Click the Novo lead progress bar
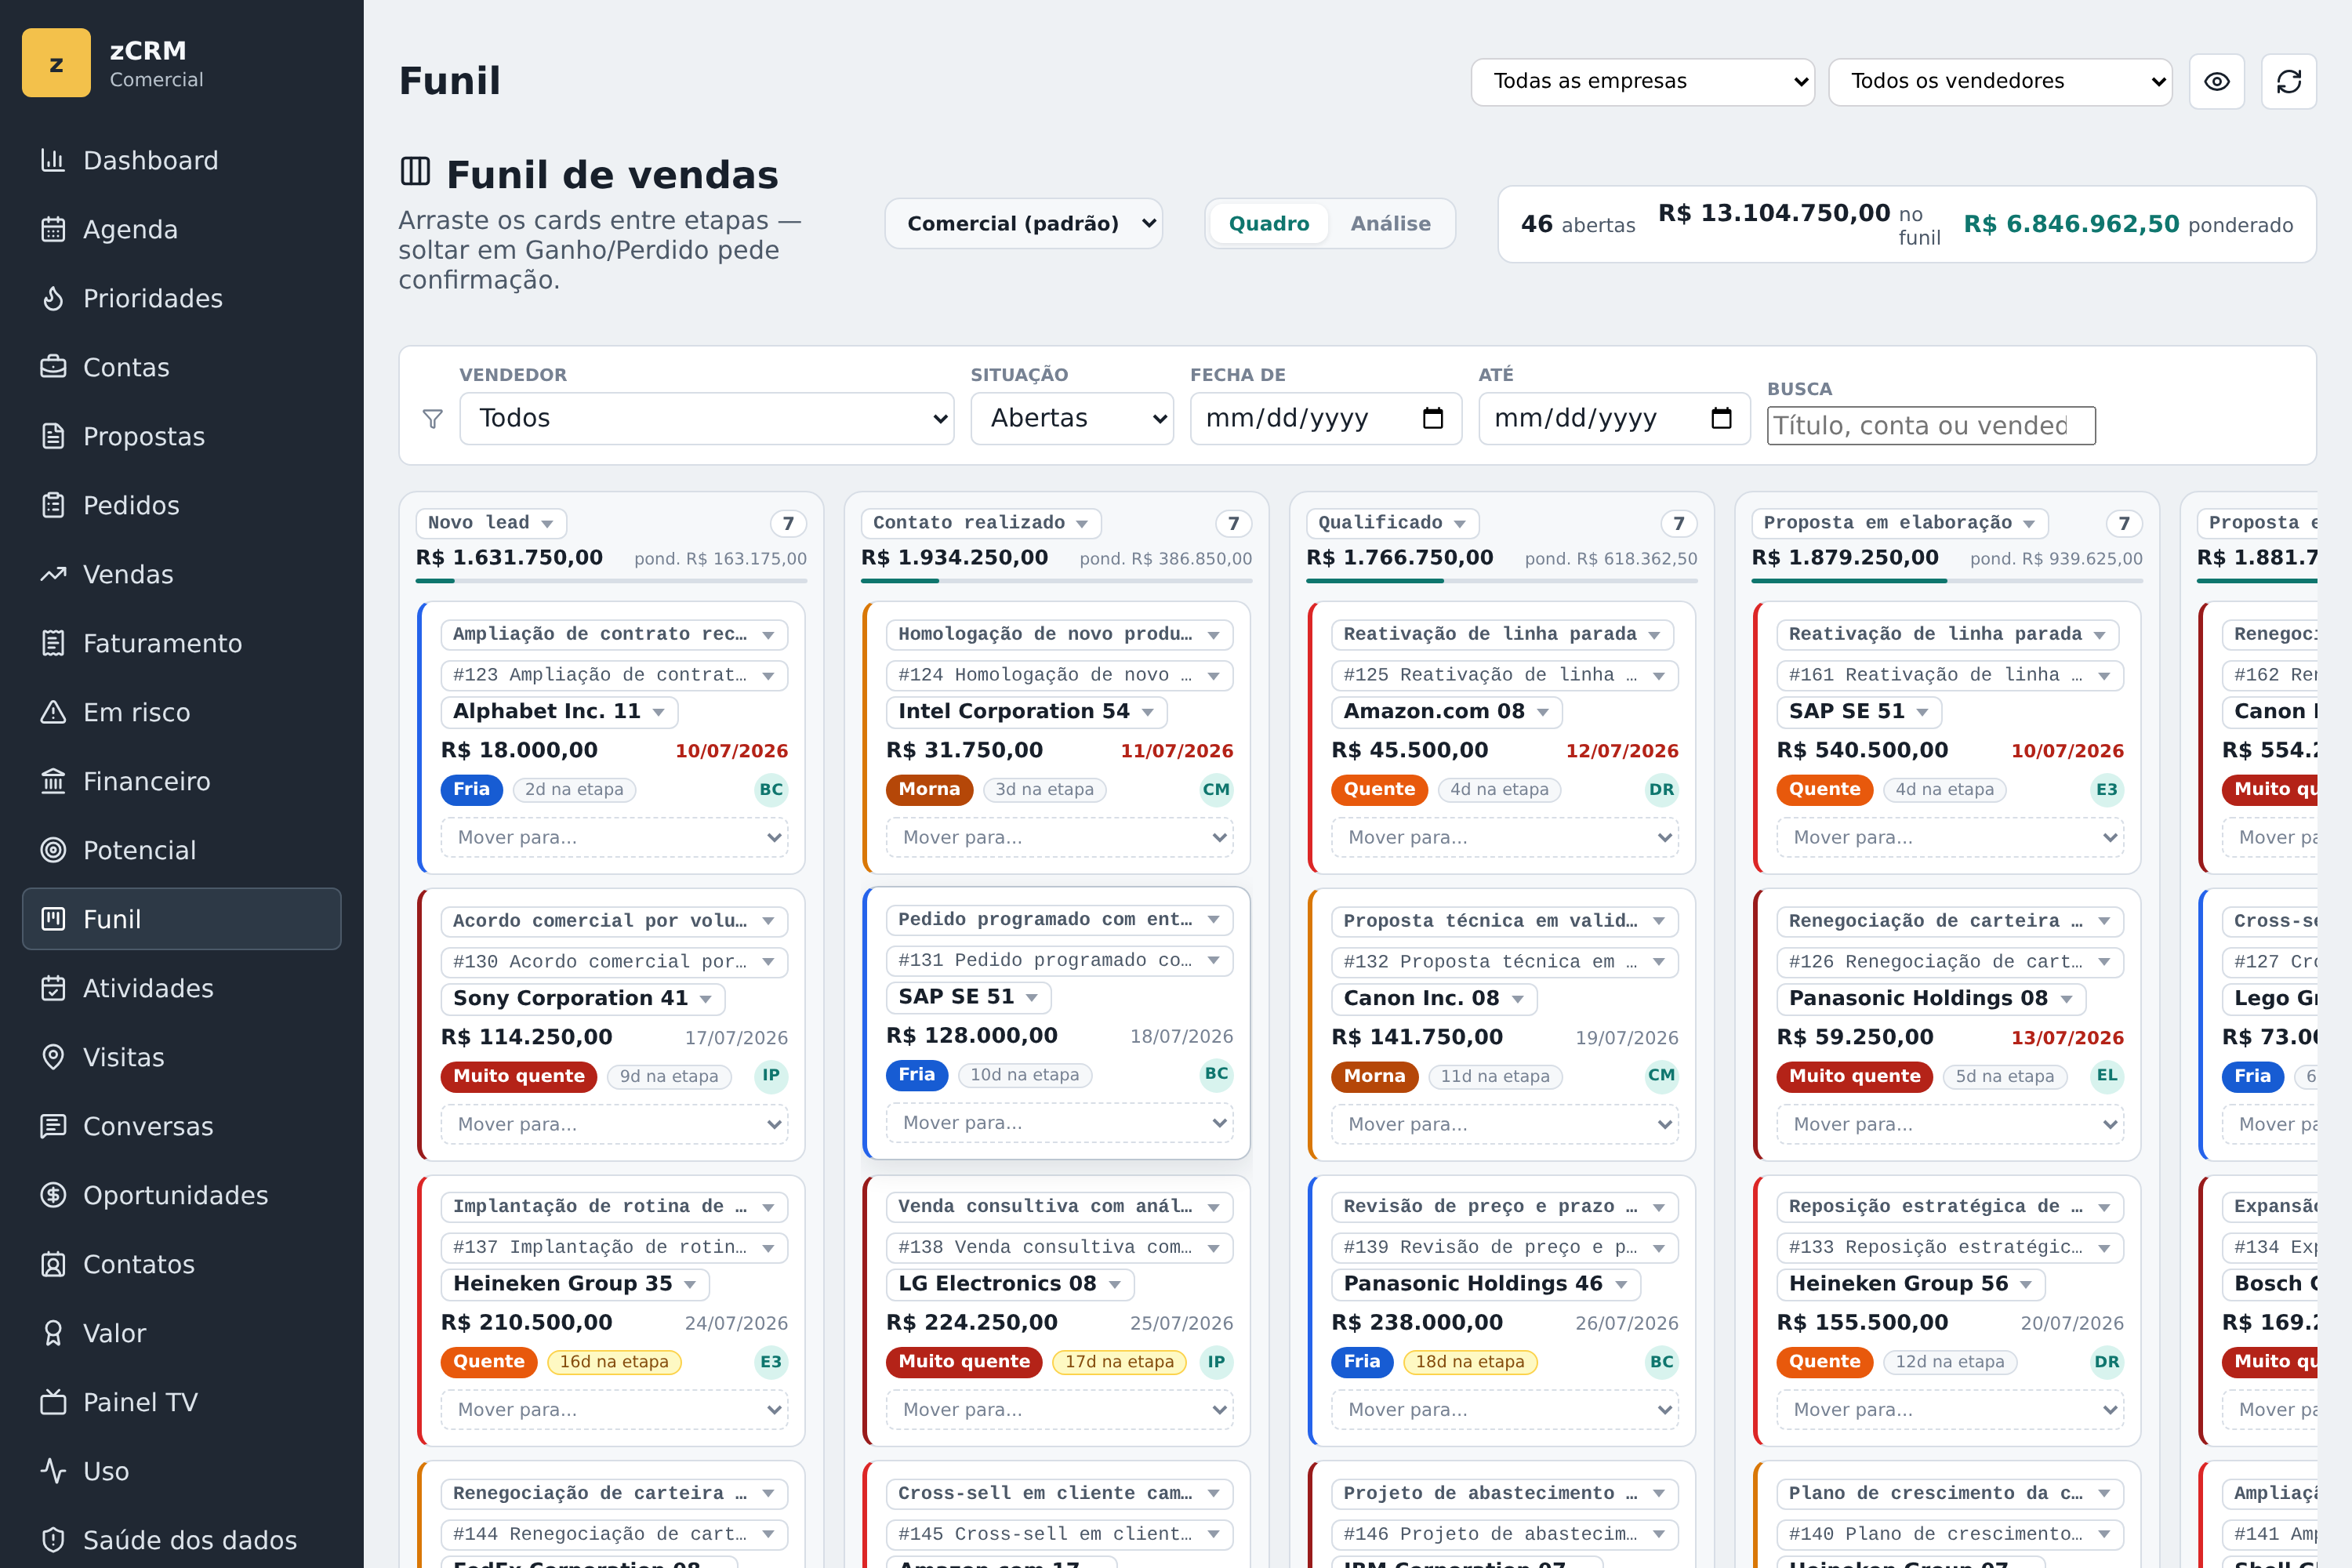This screenshot has width=2352, height=1568. (x=611, y=580)
